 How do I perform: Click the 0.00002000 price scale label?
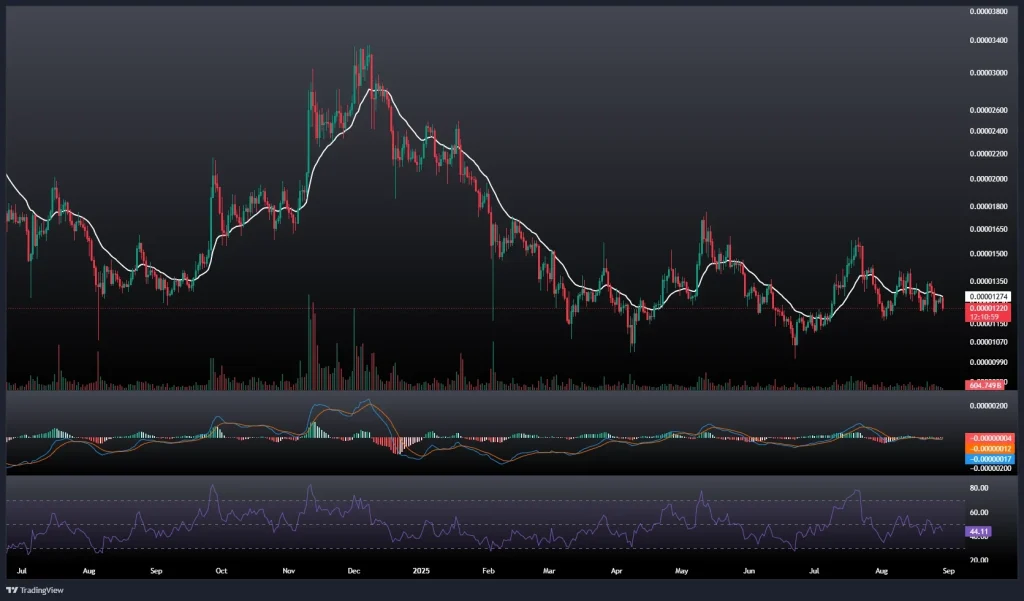click(x=989, y=179)
